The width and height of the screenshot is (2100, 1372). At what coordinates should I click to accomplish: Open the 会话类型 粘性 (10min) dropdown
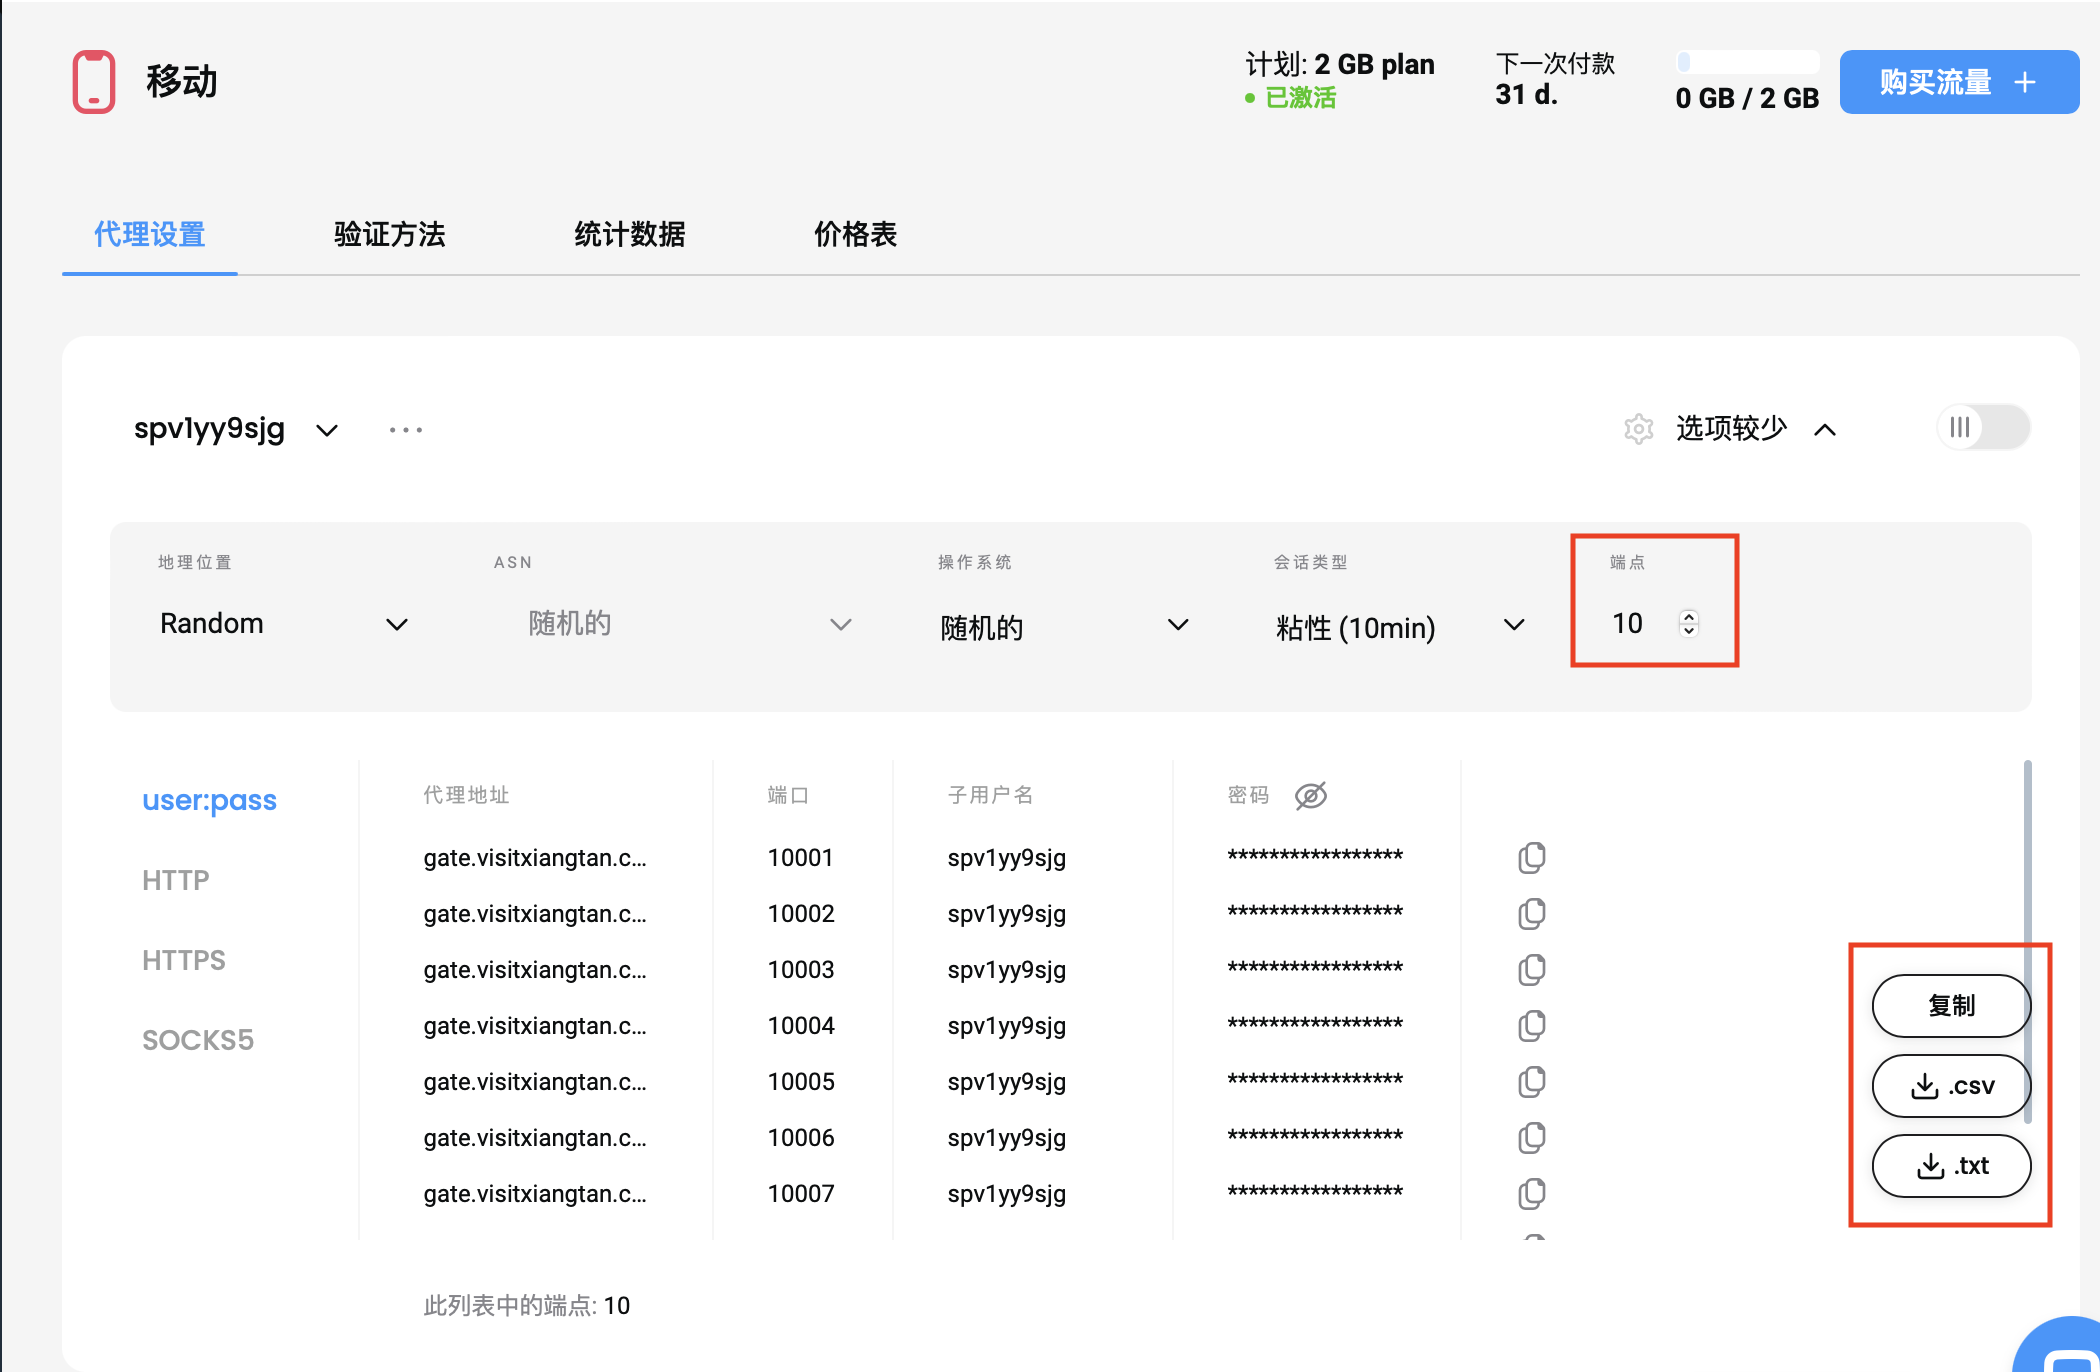point(1400,626)
